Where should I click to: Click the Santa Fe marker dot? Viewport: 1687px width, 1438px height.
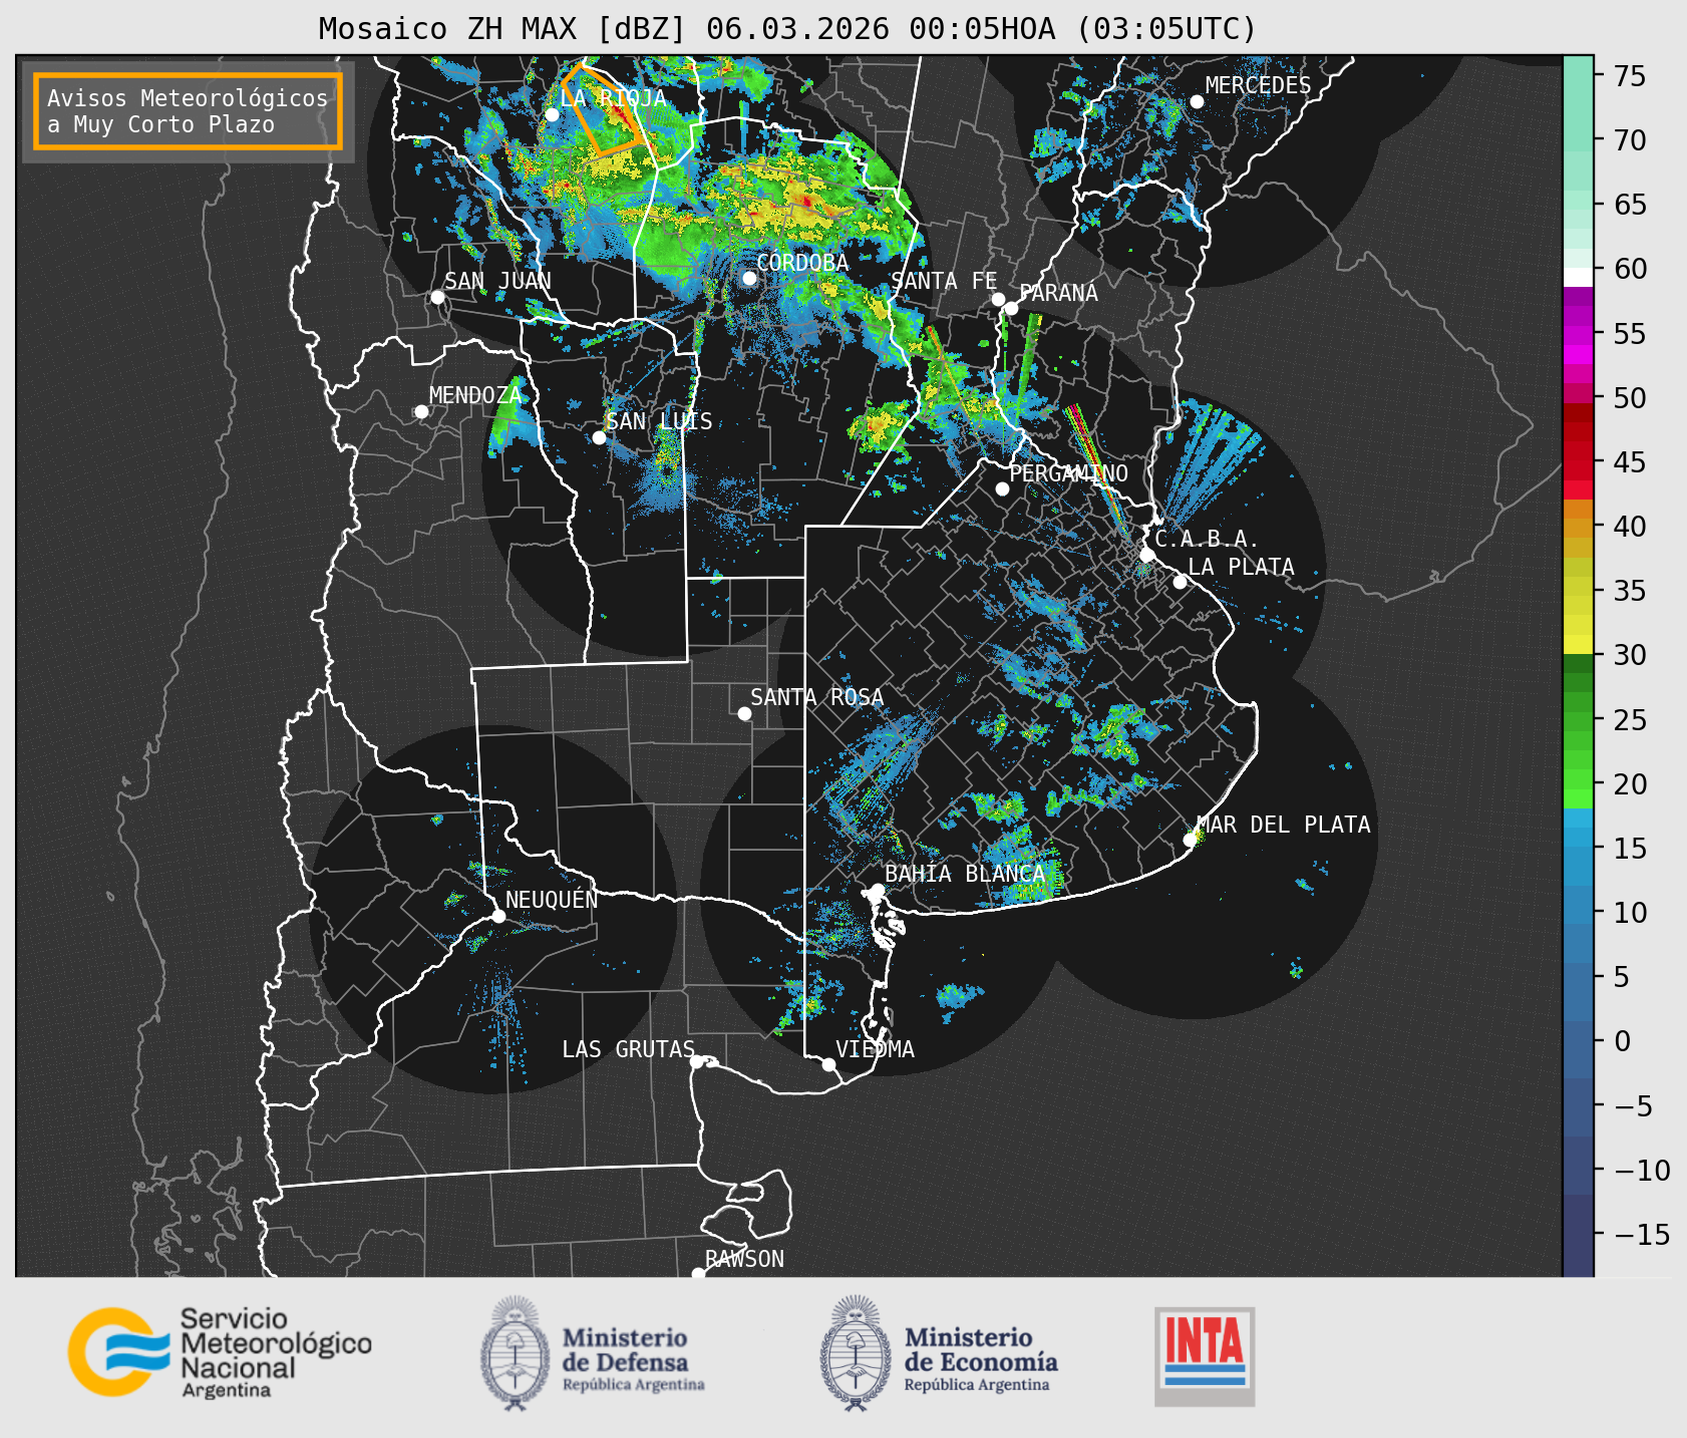coord(998,299)
